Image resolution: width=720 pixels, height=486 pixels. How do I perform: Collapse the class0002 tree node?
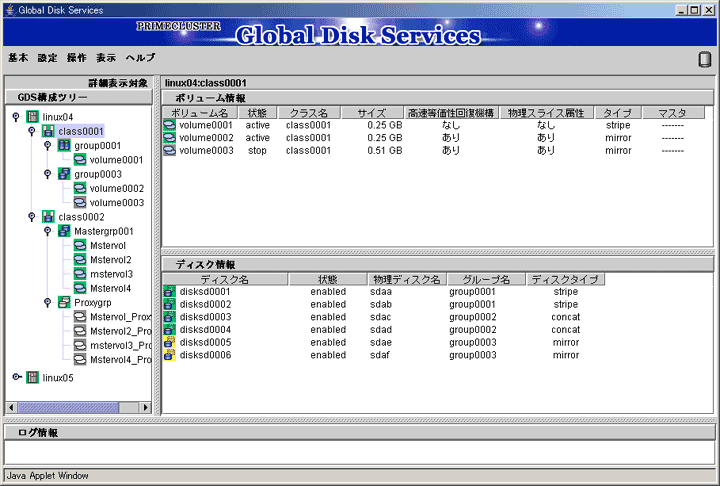tap(32, 216)
